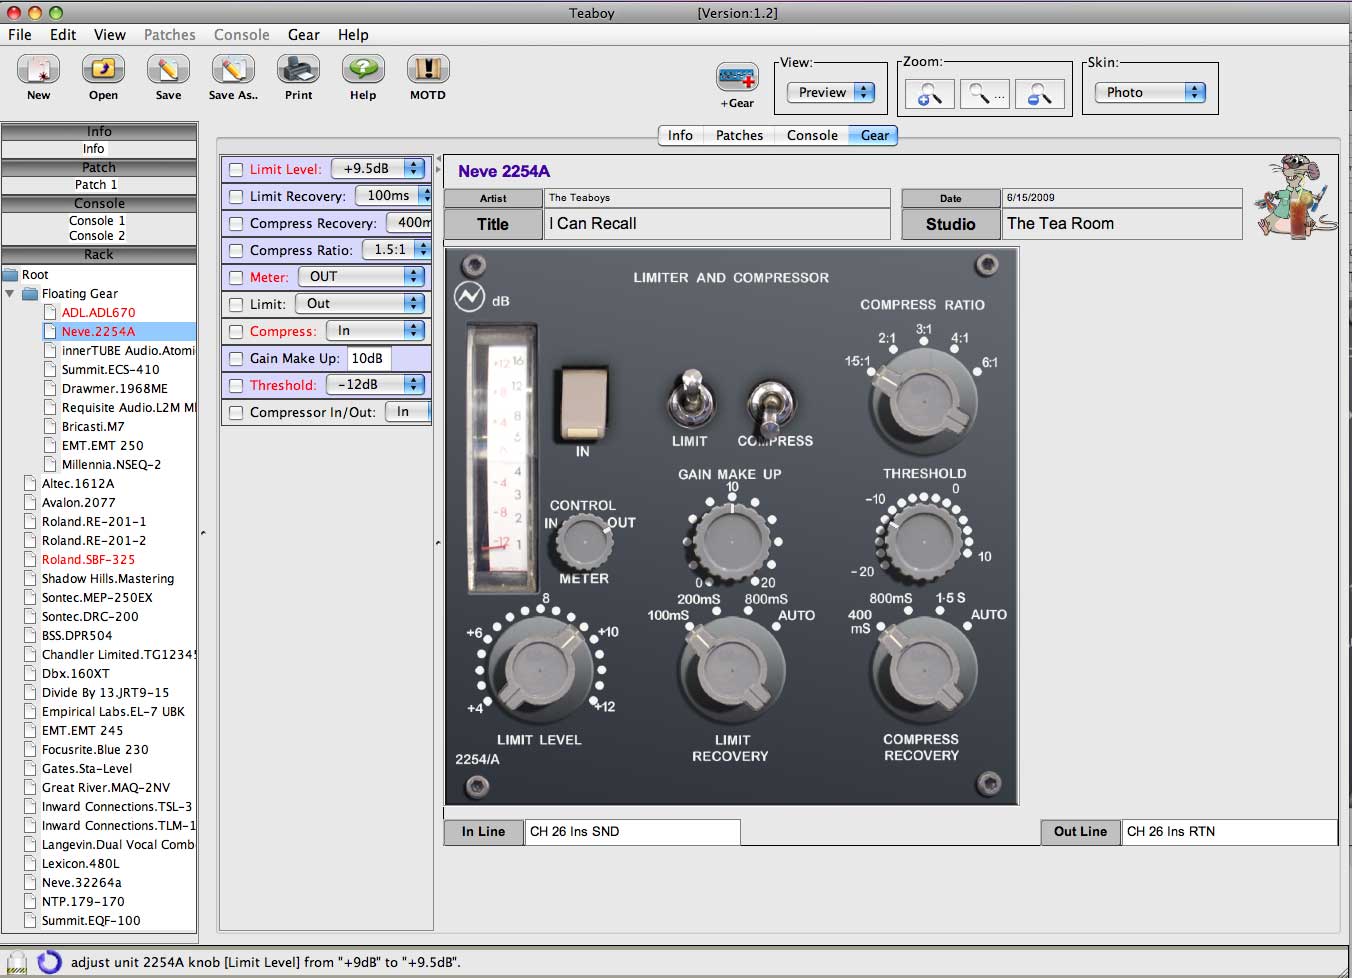This screenshot has width=1352, height=978.
Task: Click the file icon beside Lexicon.480L
Action: [30, 864]
